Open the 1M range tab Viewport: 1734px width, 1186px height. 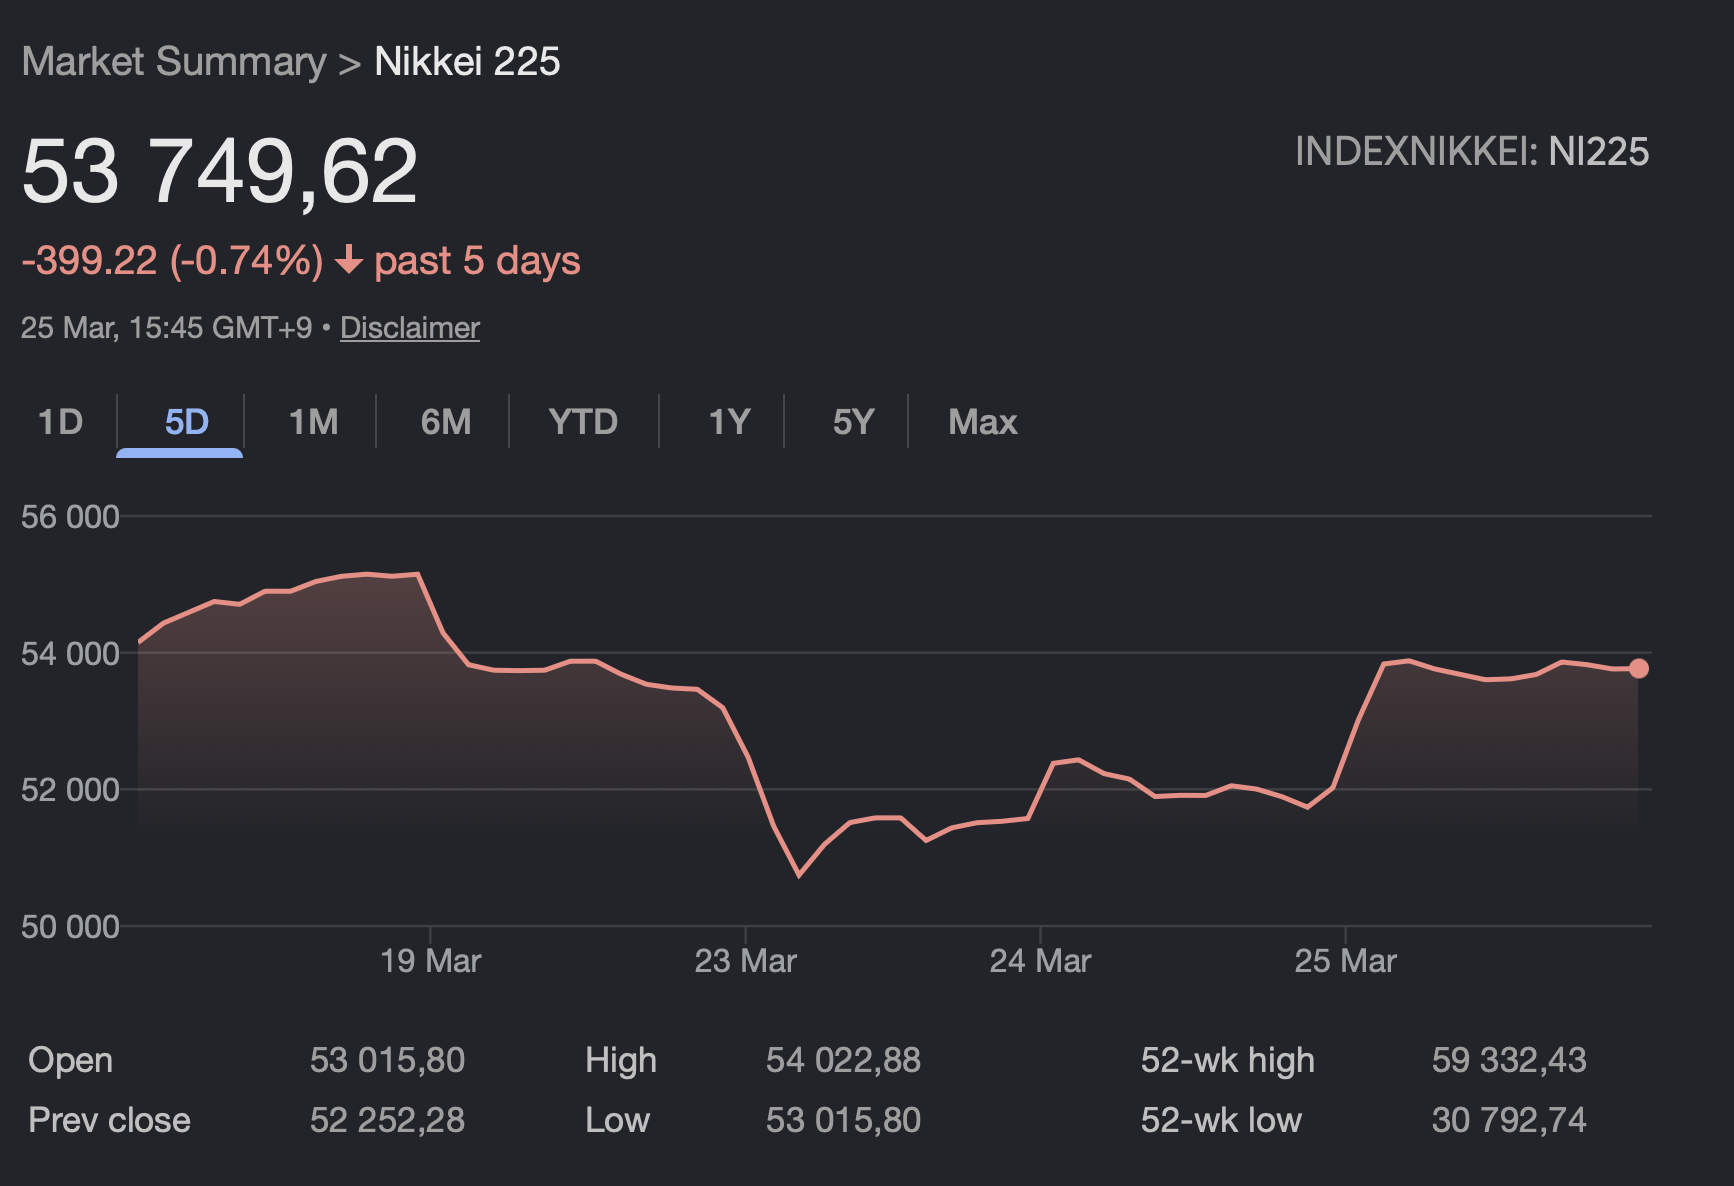[x=313, y=422]
